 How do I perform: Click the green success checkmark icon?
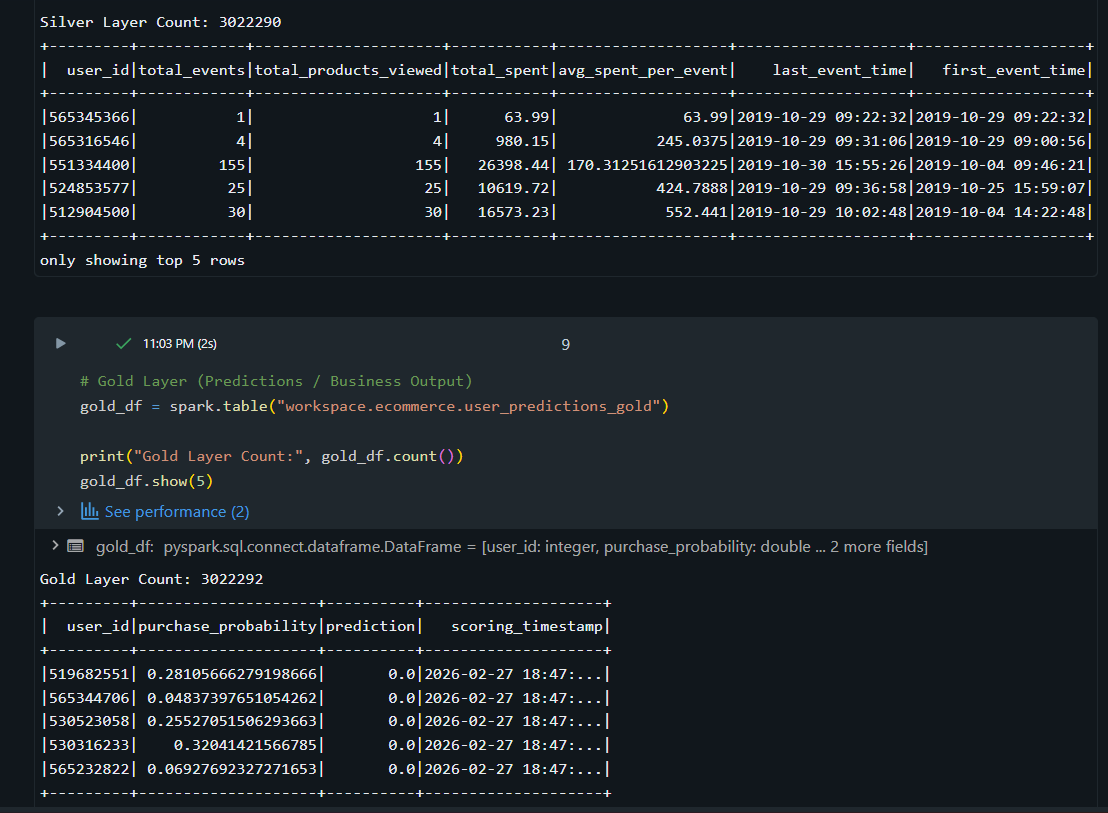(x=124, y=343)
